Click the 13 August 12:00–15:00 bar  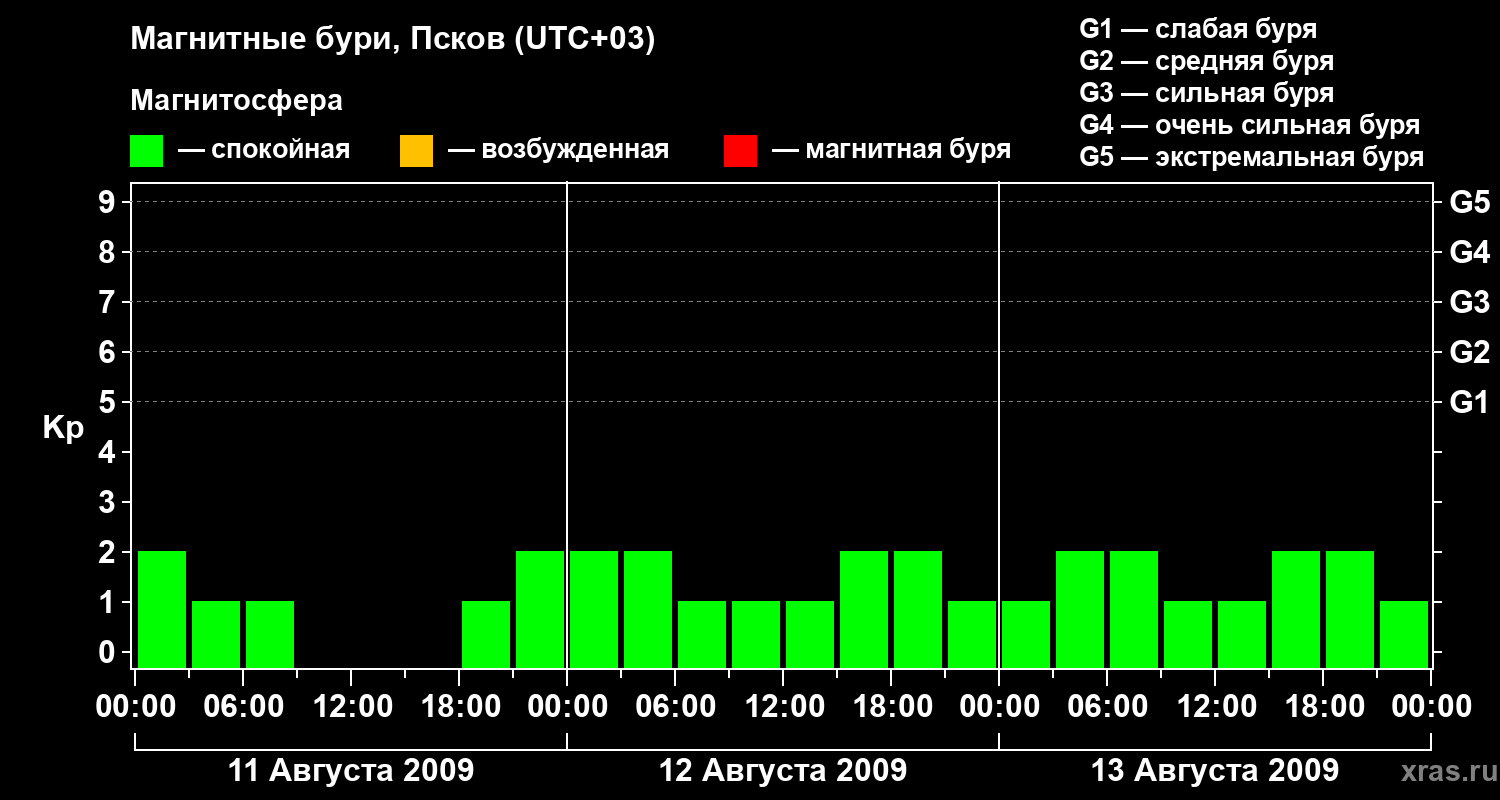click(1242, 634)
